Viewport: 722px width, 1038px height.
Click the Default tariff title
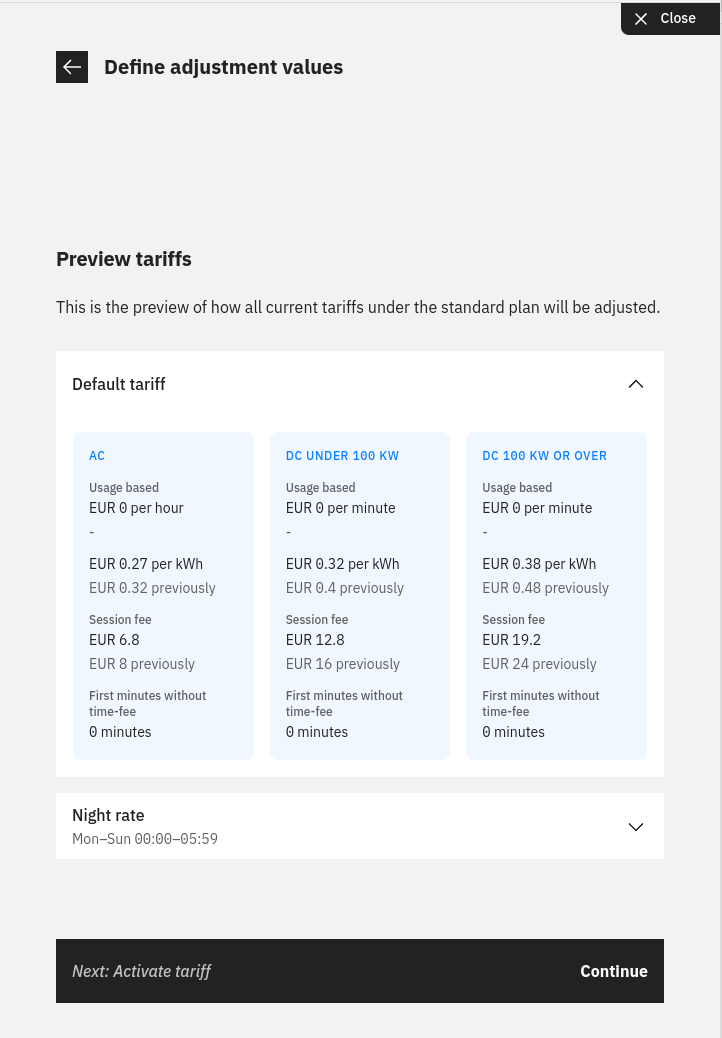point(119,384)
